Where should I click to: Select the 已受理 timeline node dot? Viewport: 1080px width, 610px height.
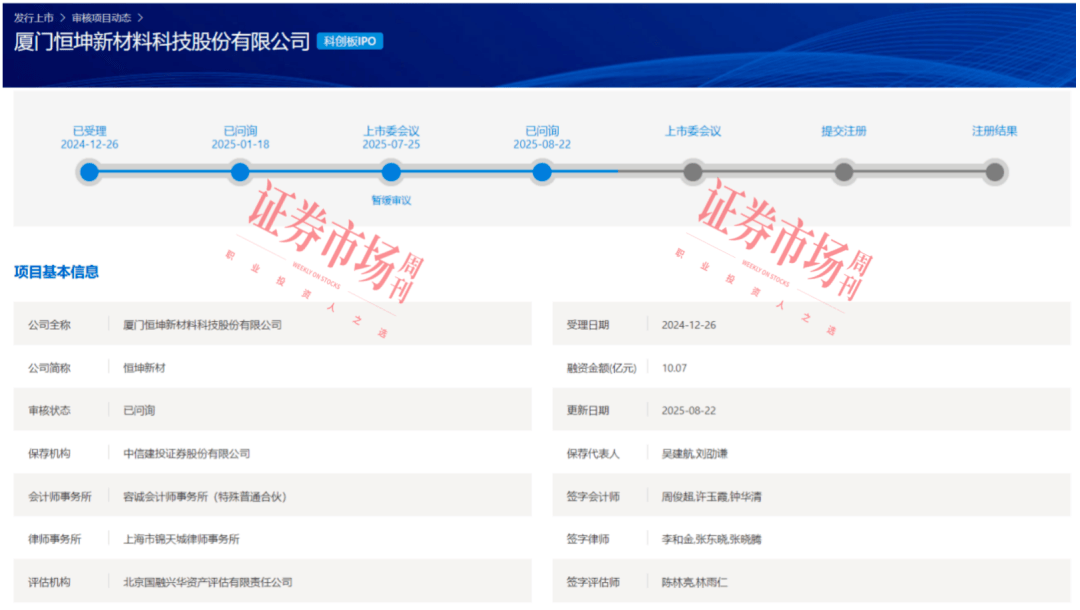pos(89,173)
